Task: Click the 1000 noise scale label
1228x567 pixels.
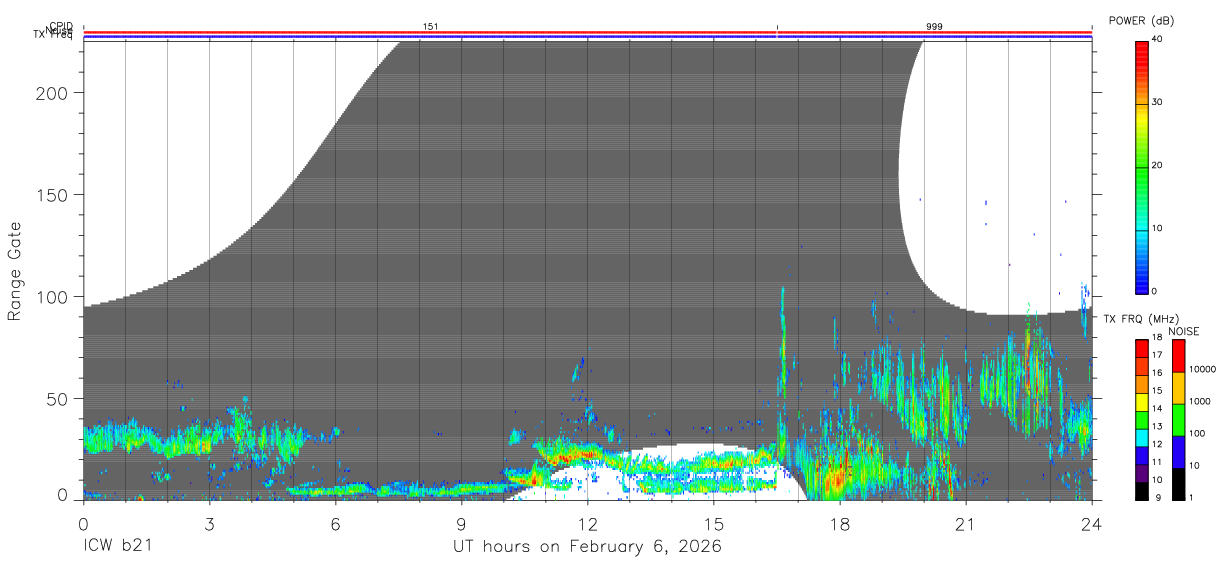Action: tap(1198, 402)
